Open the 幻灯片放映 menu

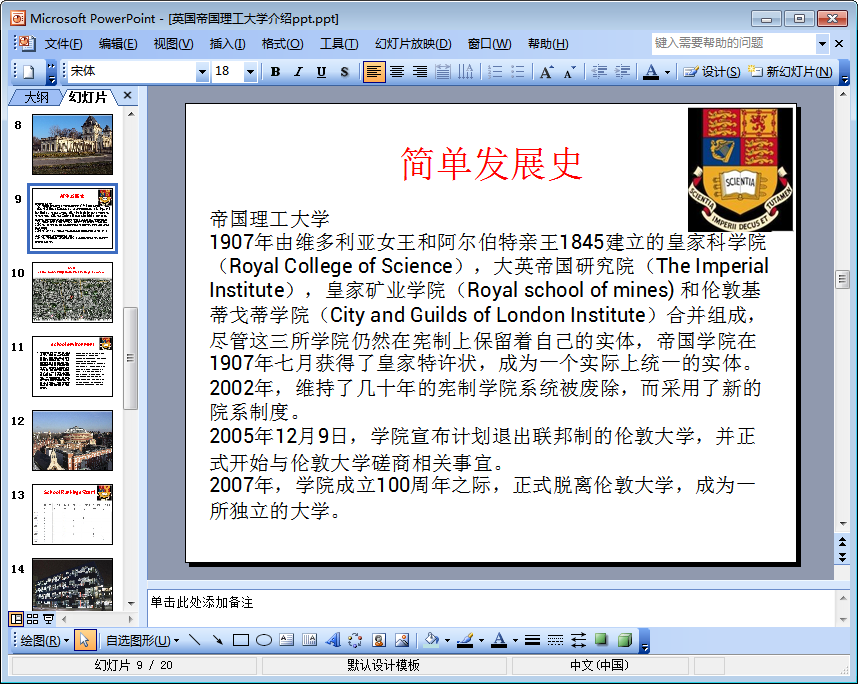click(x=413, y=44)
